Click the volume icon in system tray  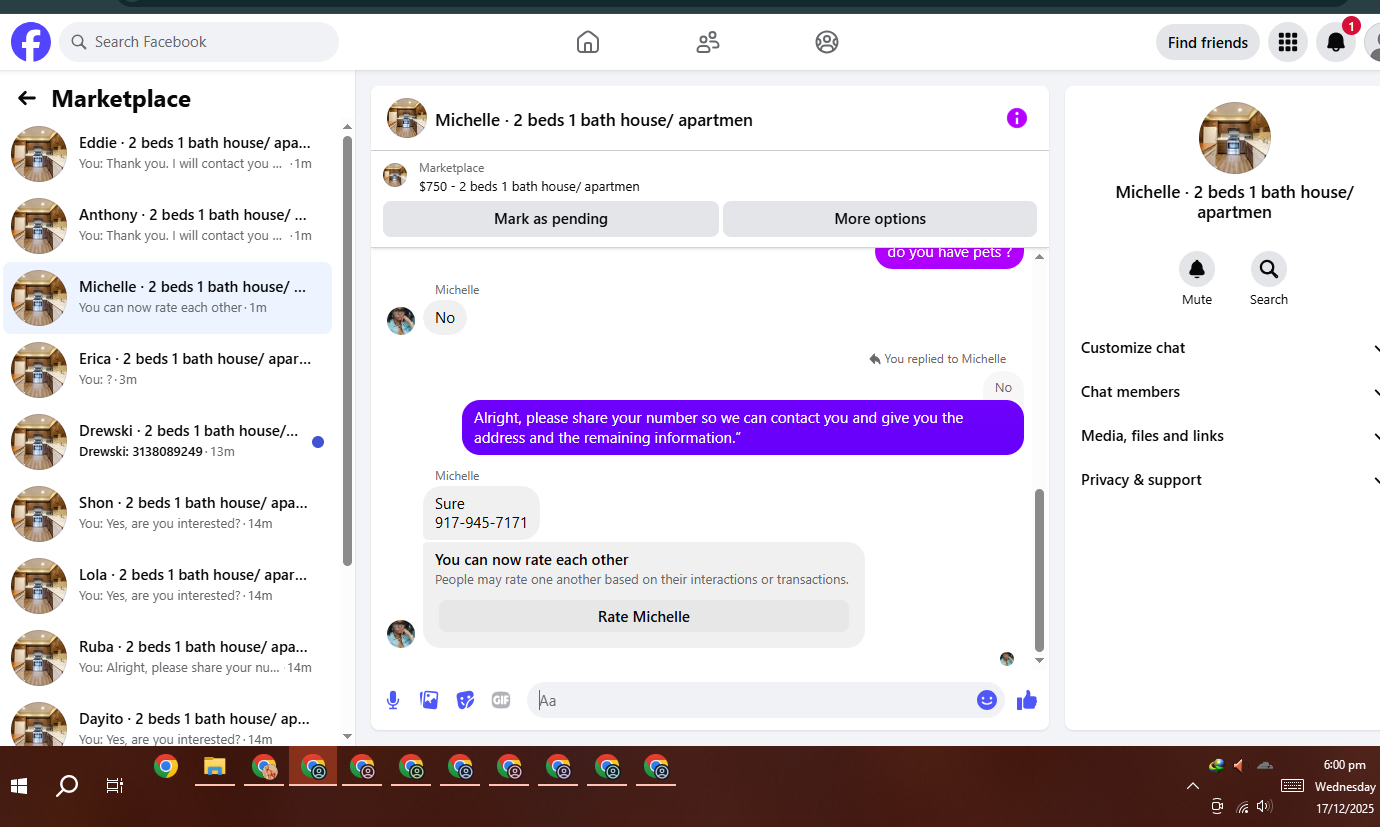coord(1265,806)
